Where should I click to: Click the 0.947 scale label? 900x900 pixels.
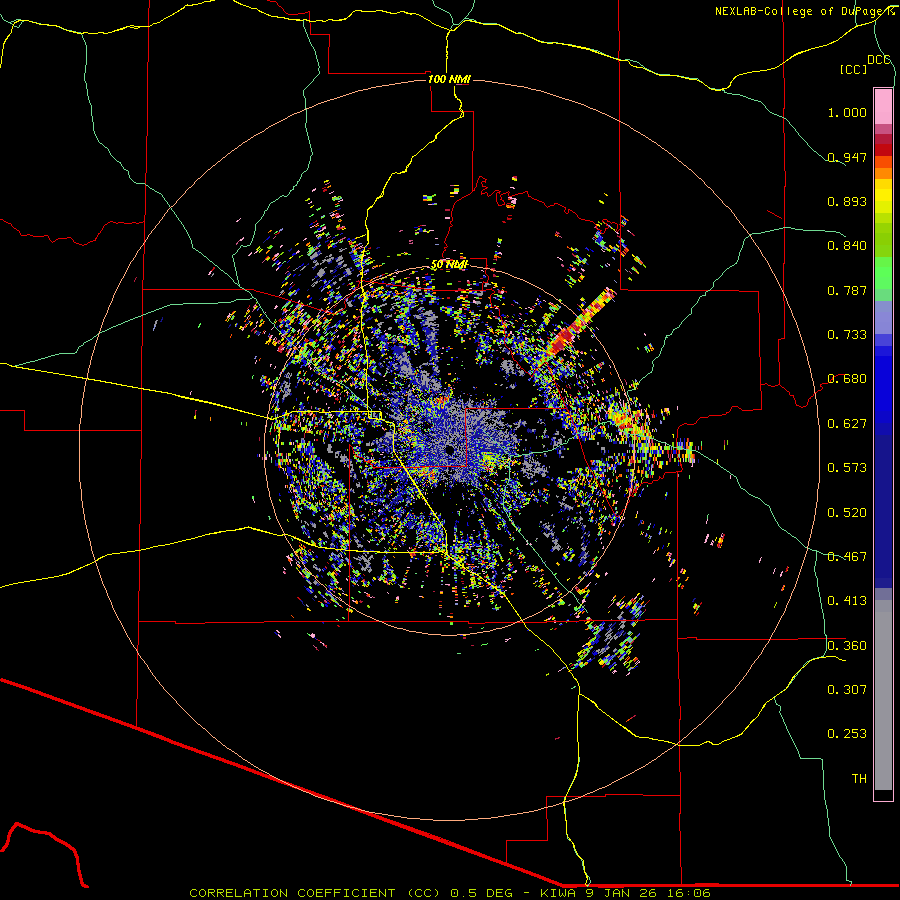click(x=847, y=157)
